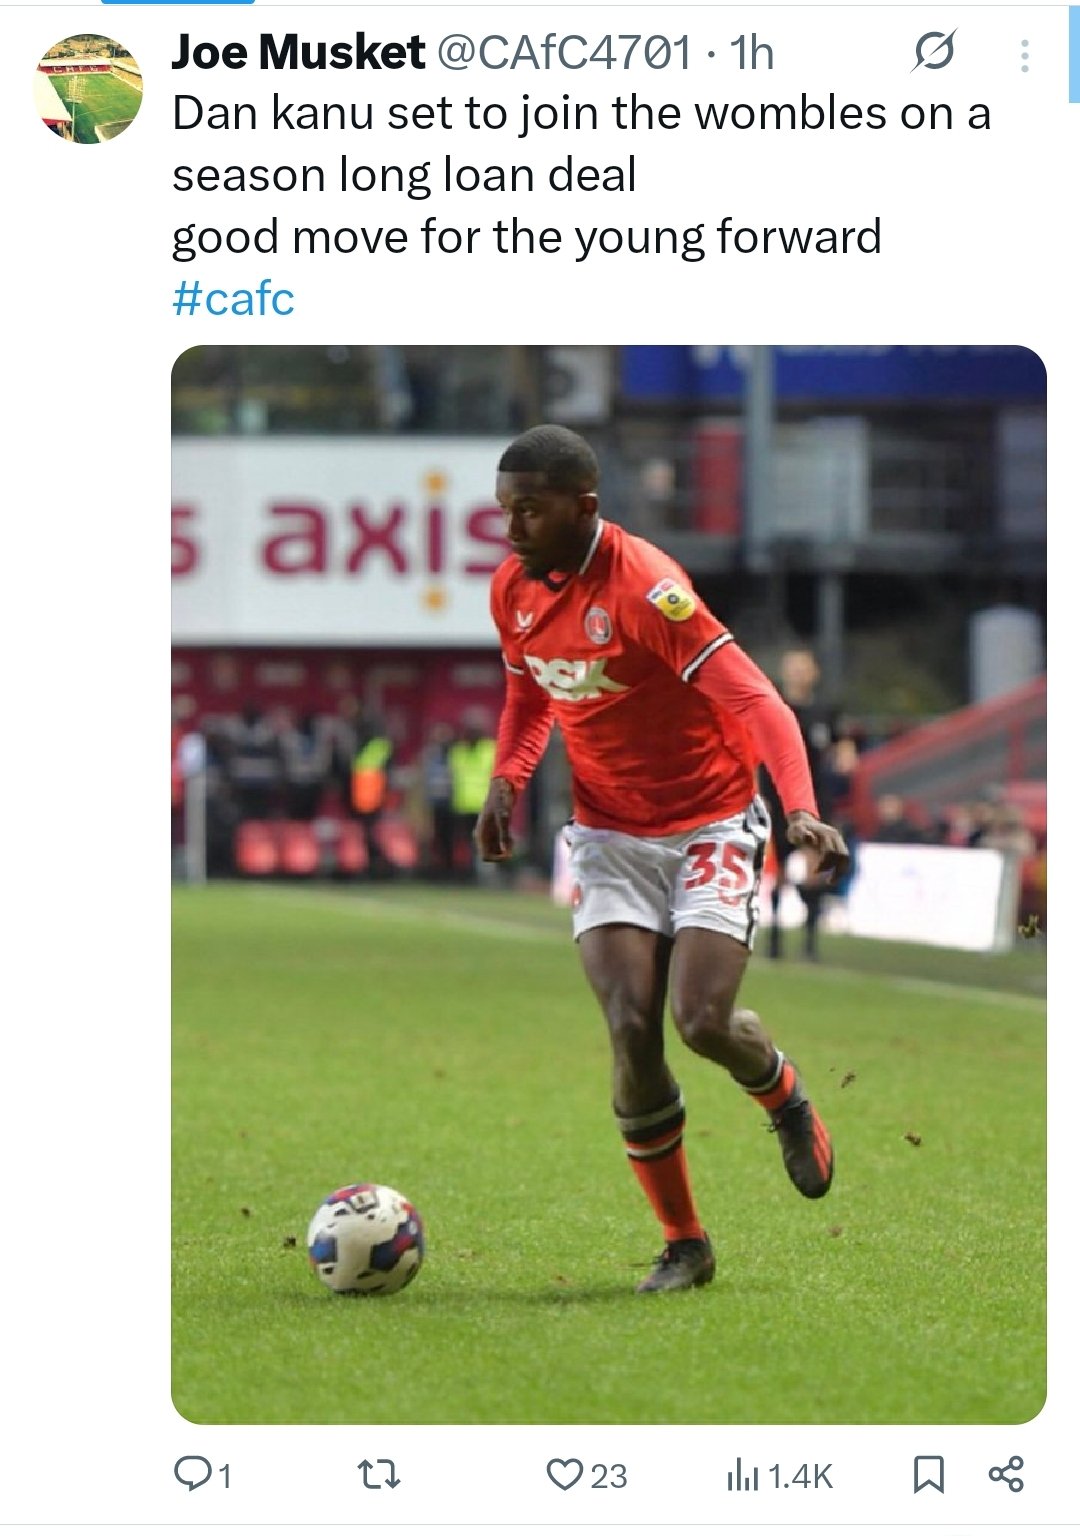The width and height of the screenshot is (1080, 1536).
Task: Follow the #cafc hashtag
Action: tap(234, 299)
